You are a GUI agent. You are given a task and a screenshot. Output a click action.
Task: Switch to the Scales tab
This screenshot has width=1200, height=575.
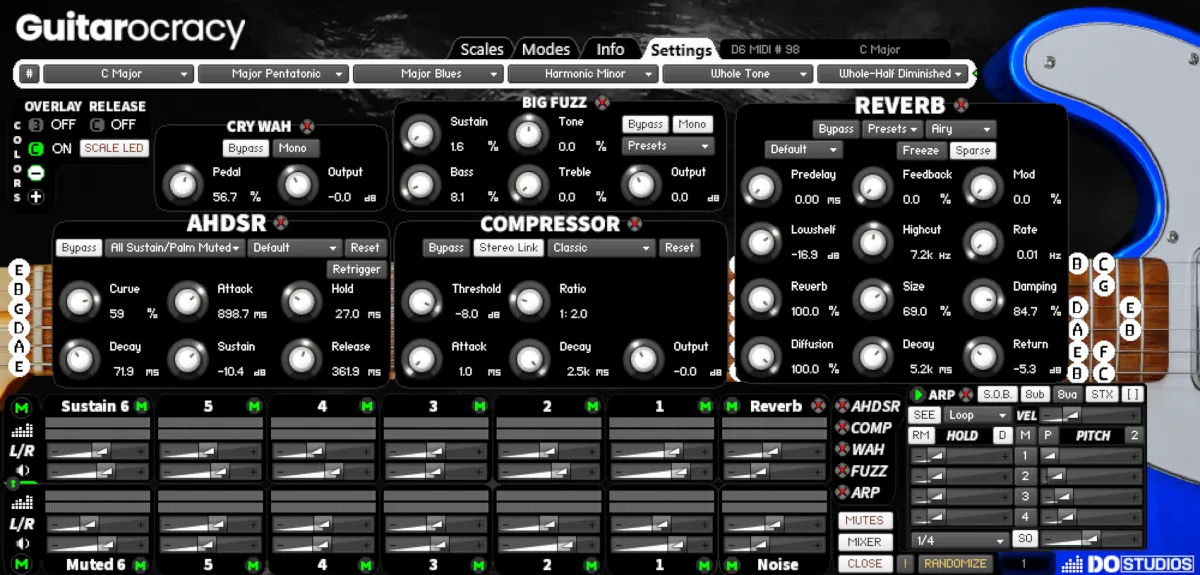[481, 49]
